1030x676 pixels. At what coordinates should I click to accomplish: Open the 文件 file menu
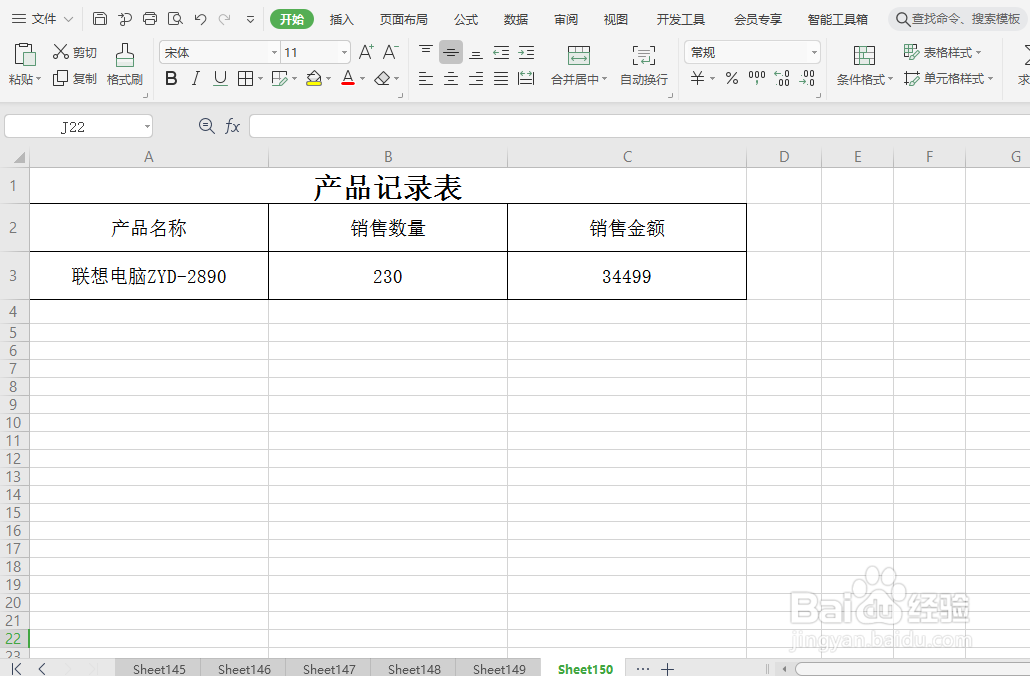tap(42, 18)
